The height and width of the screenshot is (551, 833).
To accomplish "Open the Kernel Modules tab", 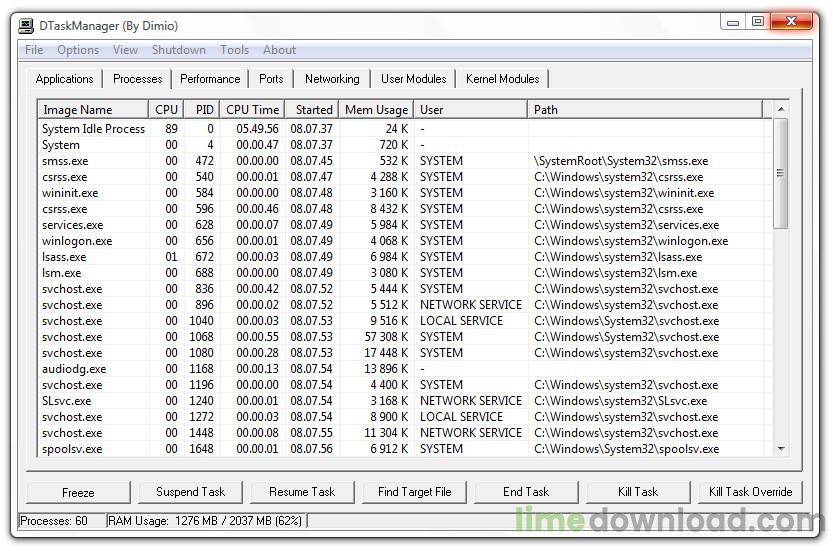I will [502, 79].
